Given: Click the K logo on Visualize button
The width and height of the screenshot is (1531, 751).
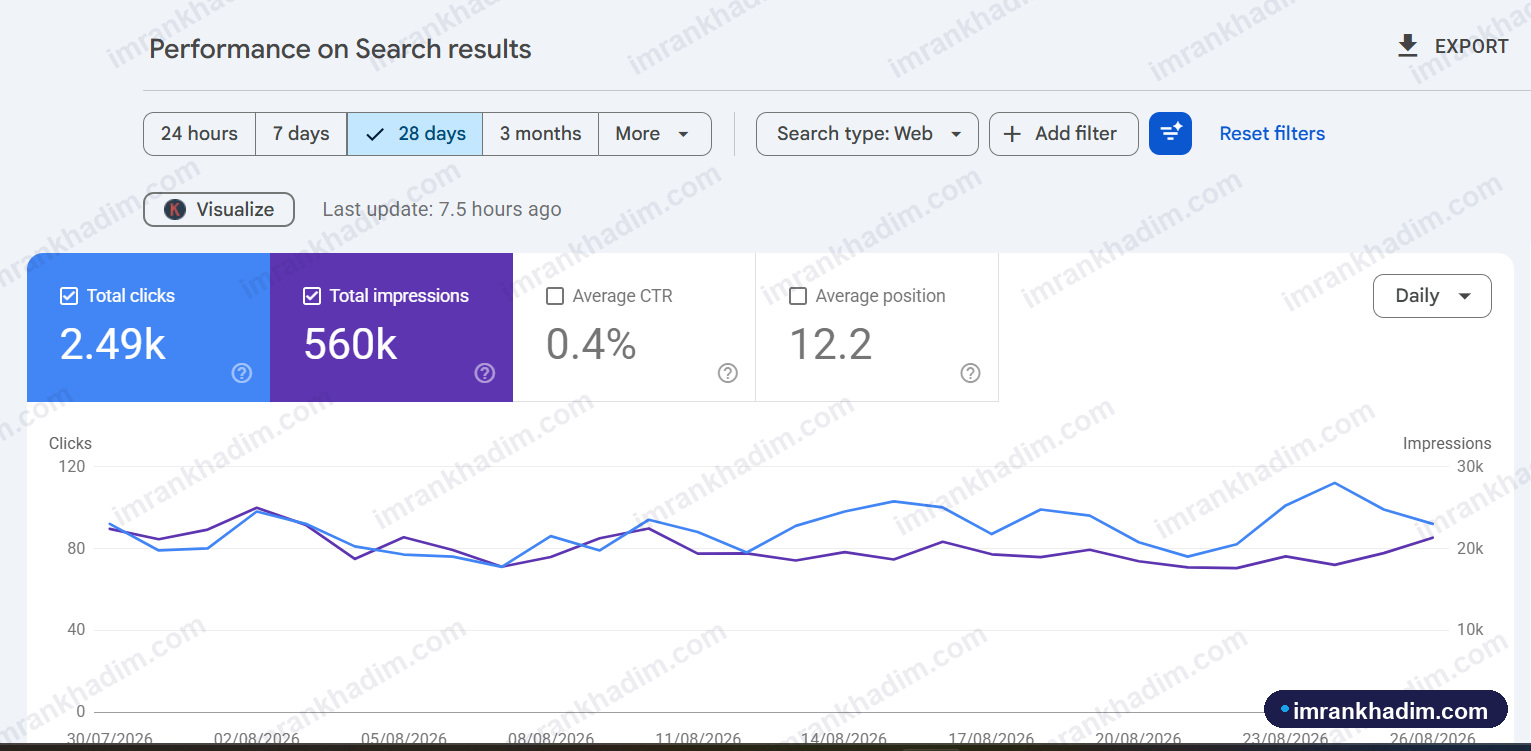Looking at the screenshot, I should (x=175, y=210).
